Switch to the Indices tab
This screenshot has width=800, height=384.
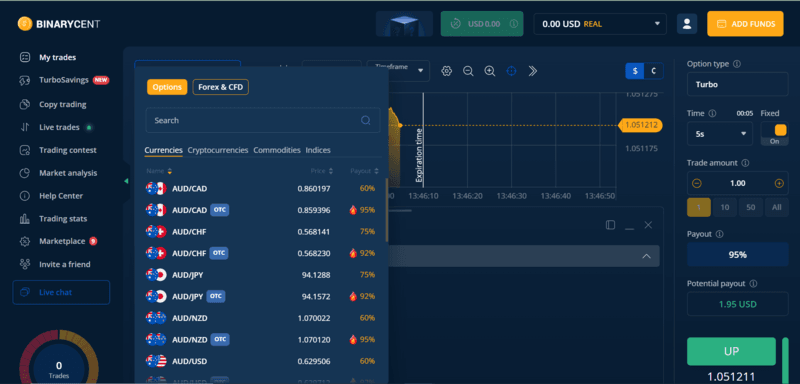(318, 150)
